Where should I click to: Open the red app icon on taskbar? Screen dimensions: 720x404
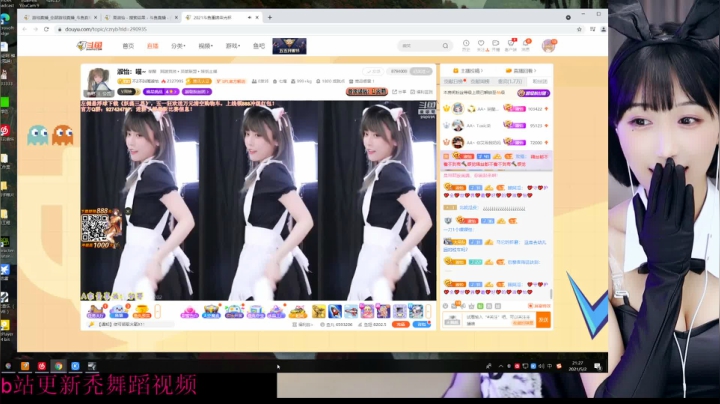coord(42,366)
